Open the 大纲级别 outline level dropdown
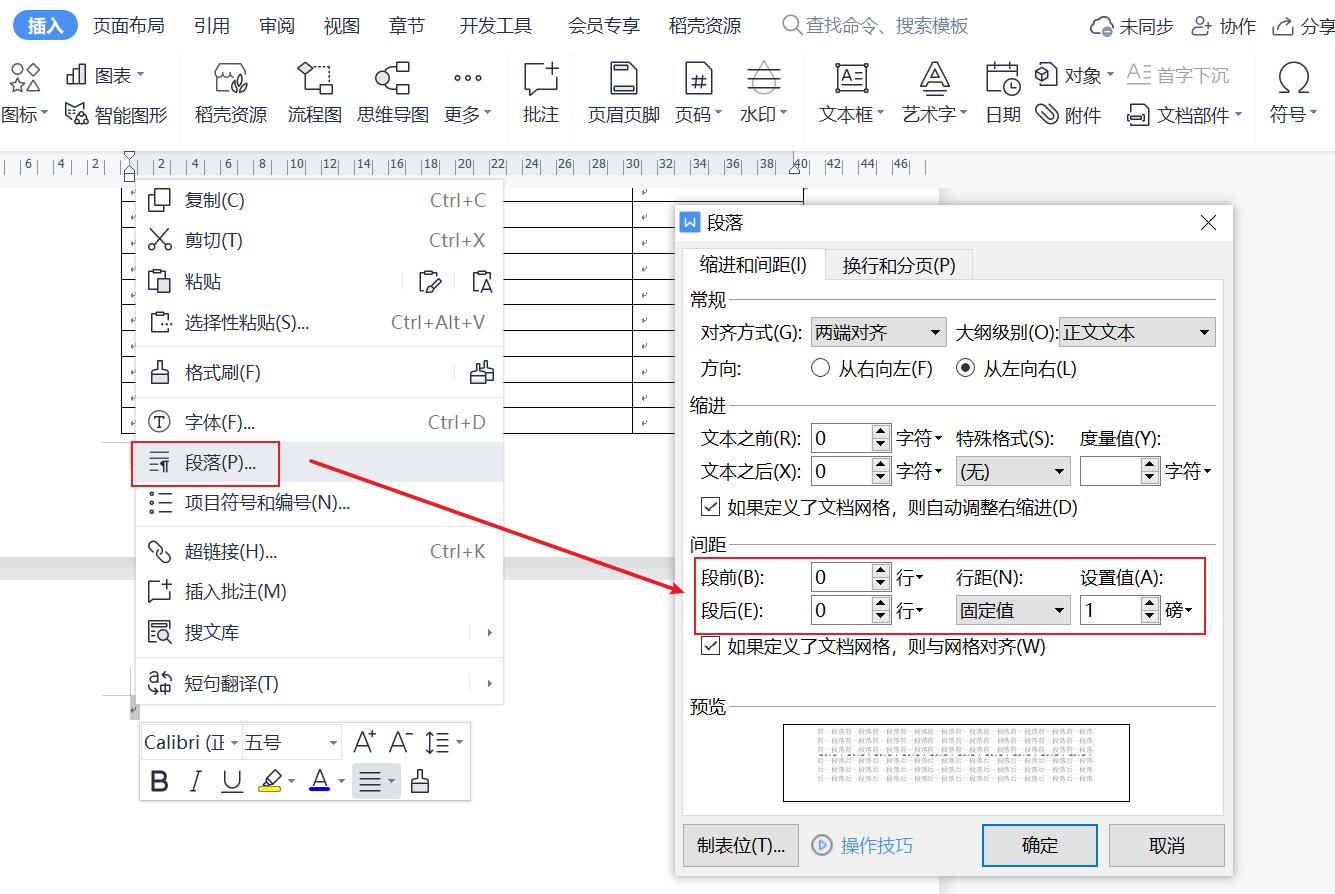Viewport: 1335px width, 894px height. (1136, 333)
